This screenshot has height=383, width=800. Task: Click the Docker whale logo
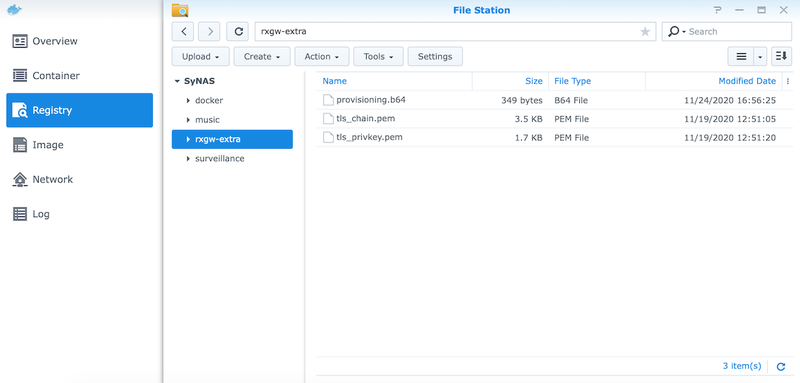(x=14, y=9)
